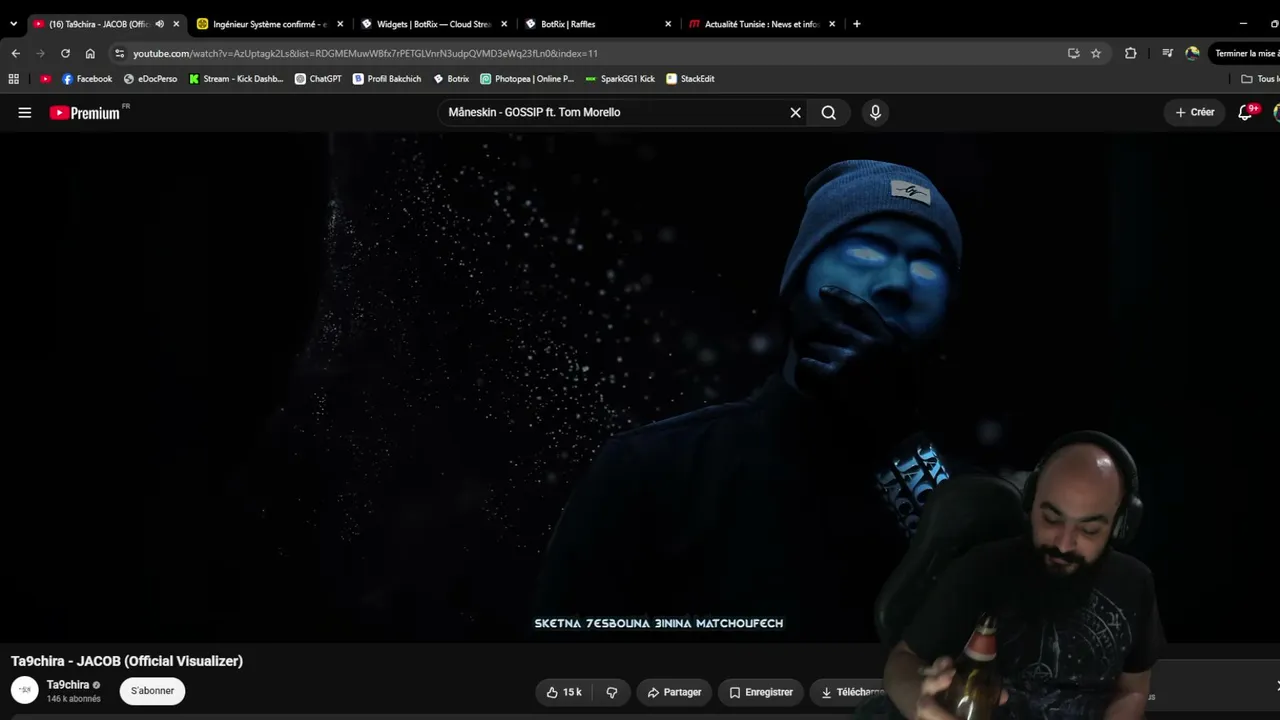
Task: Open the Stream - Kick Dashboard bookmark
Action: (x=236, y=79)
